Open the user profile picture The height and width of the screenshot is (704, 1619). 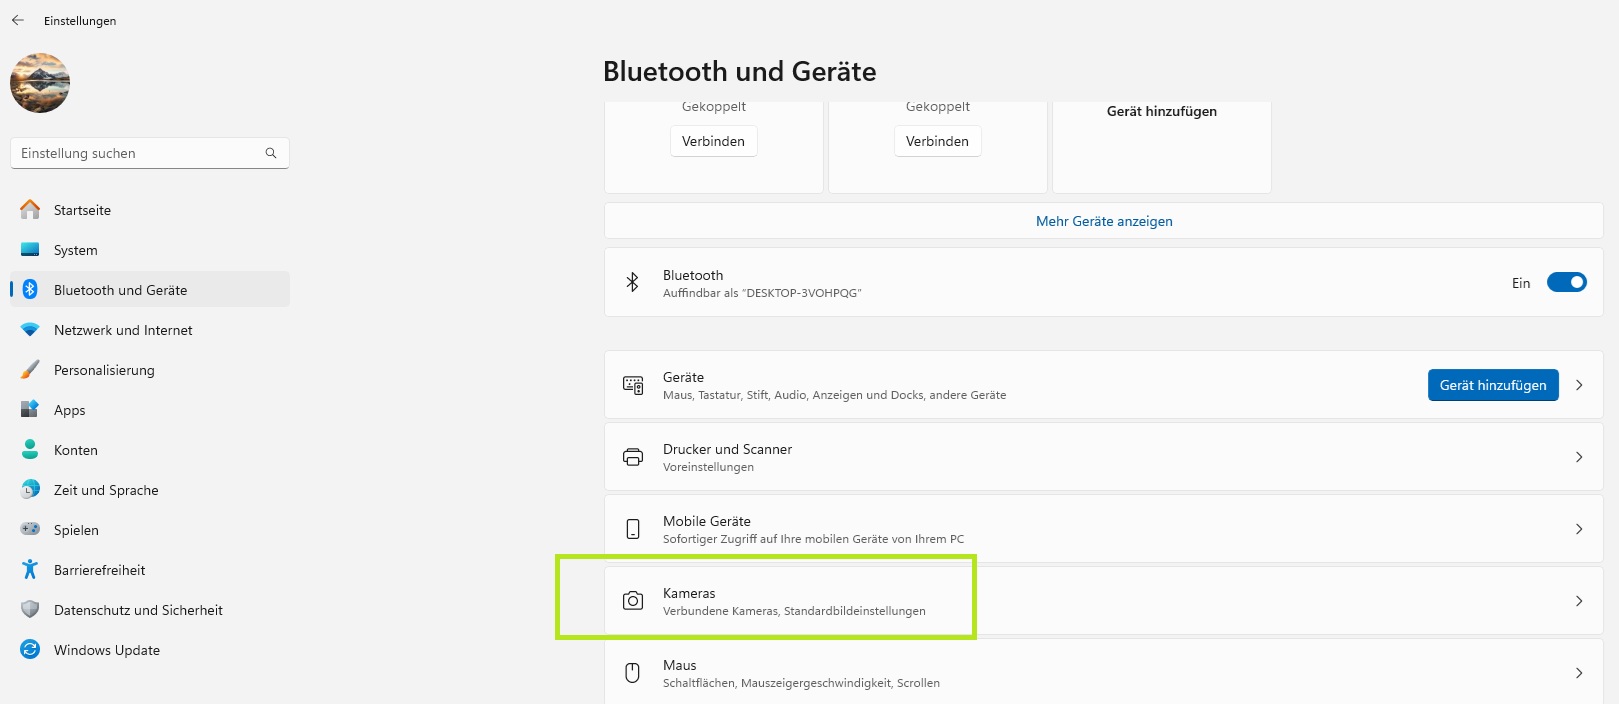coord(40,83)
